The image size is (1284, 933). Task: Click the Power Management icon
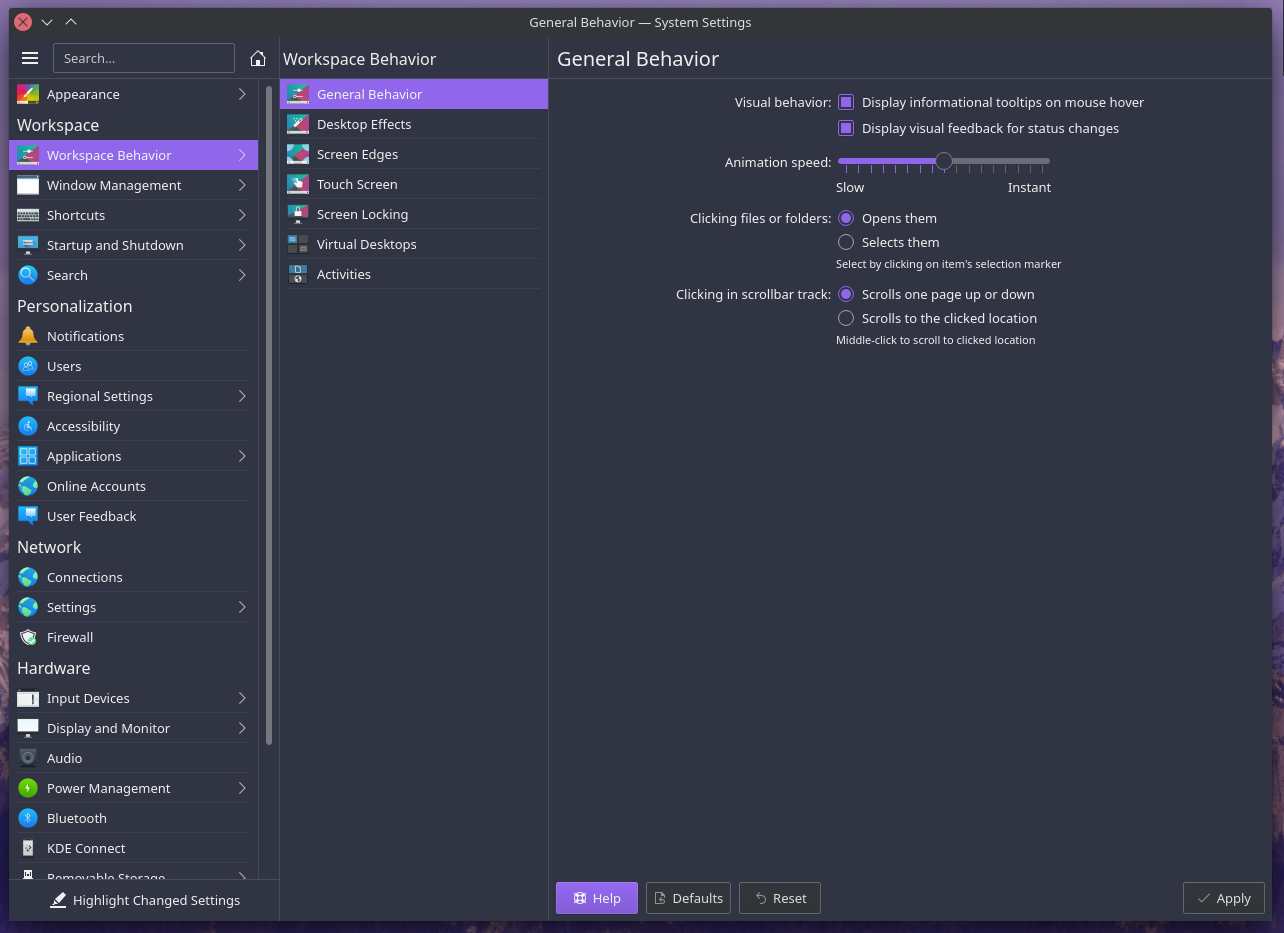point(28,788)
